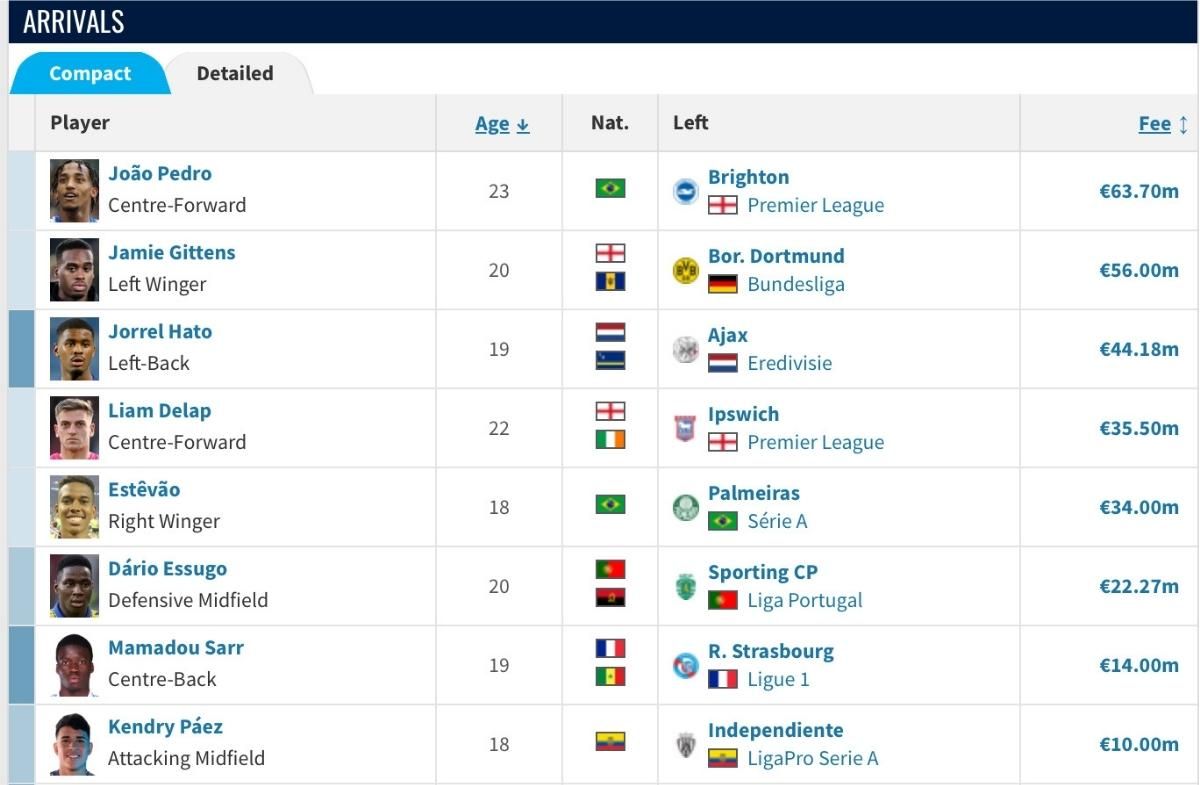Click the R. Strasbourg club crest

pos(686,665)
